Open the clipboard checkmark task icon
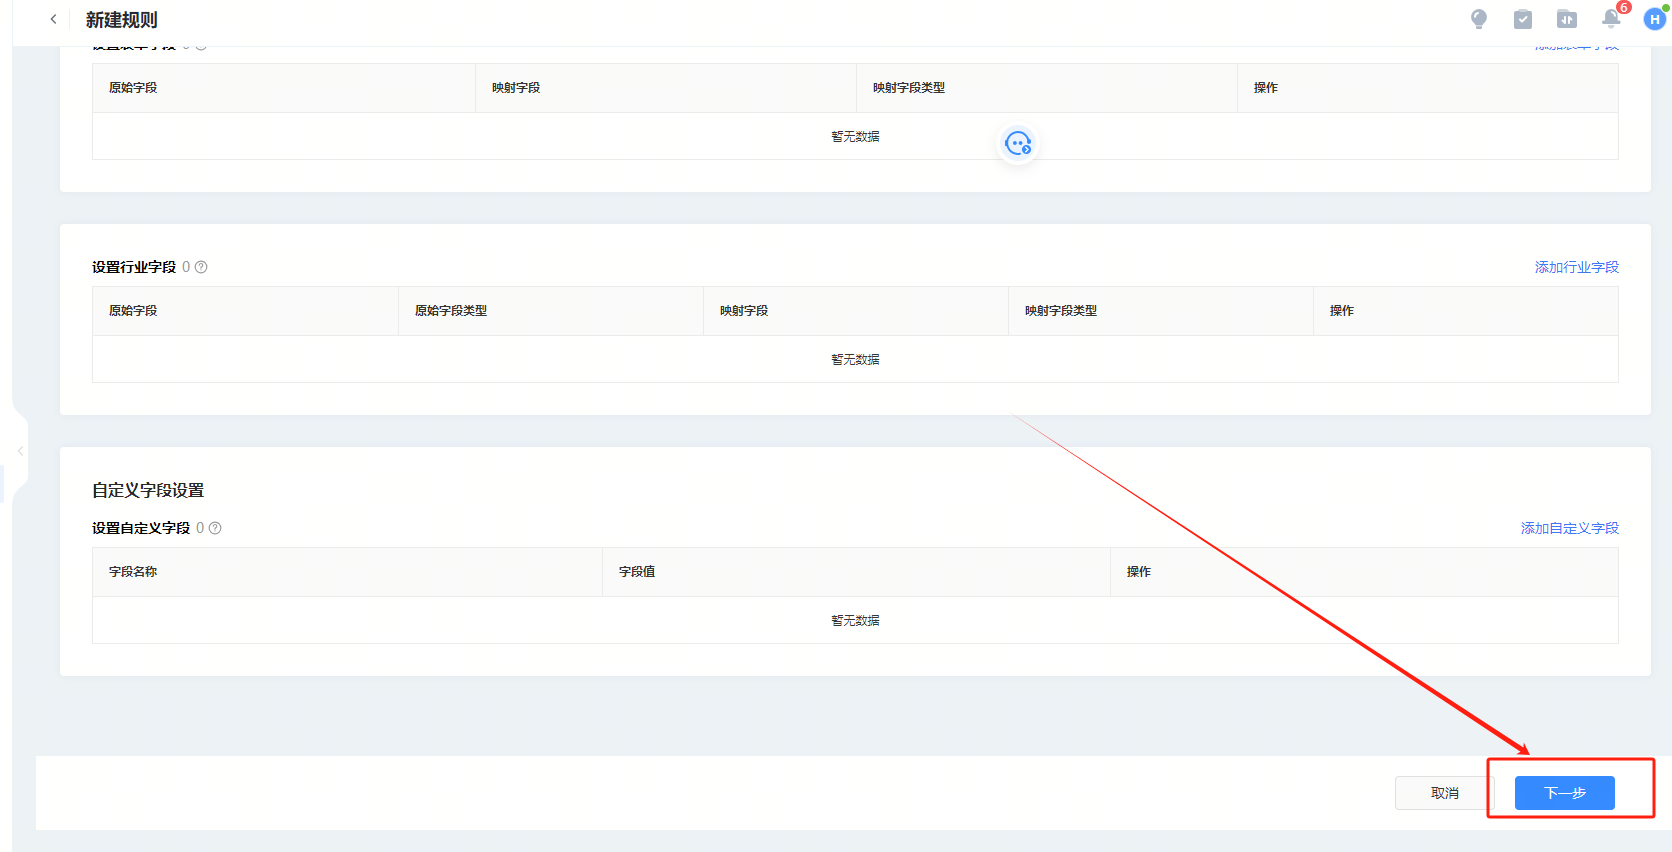Image resolution: width=1672 pixels, height=852 pixels. [1522, 19]
